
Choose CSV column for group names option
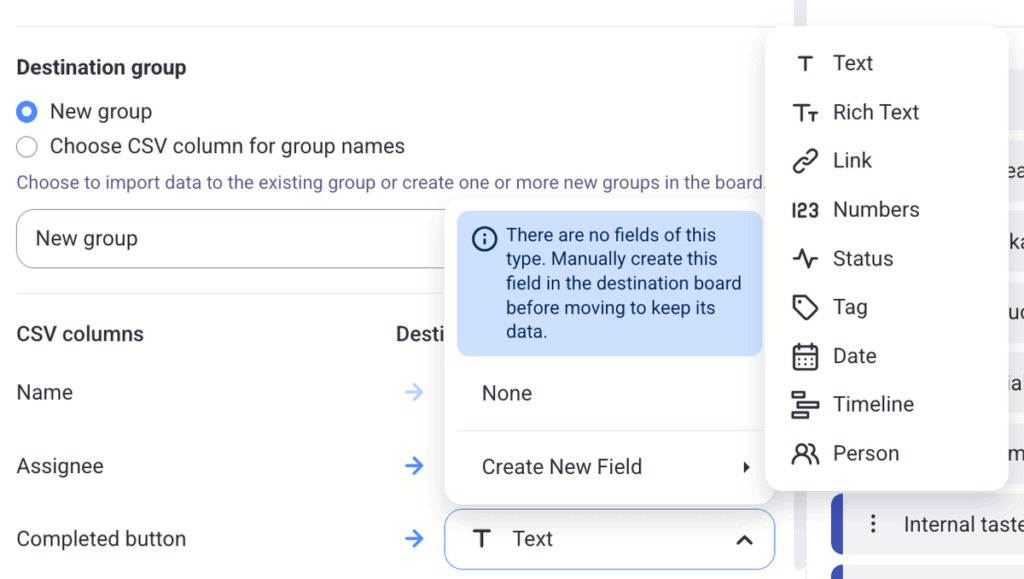click(x=26, y=146)
